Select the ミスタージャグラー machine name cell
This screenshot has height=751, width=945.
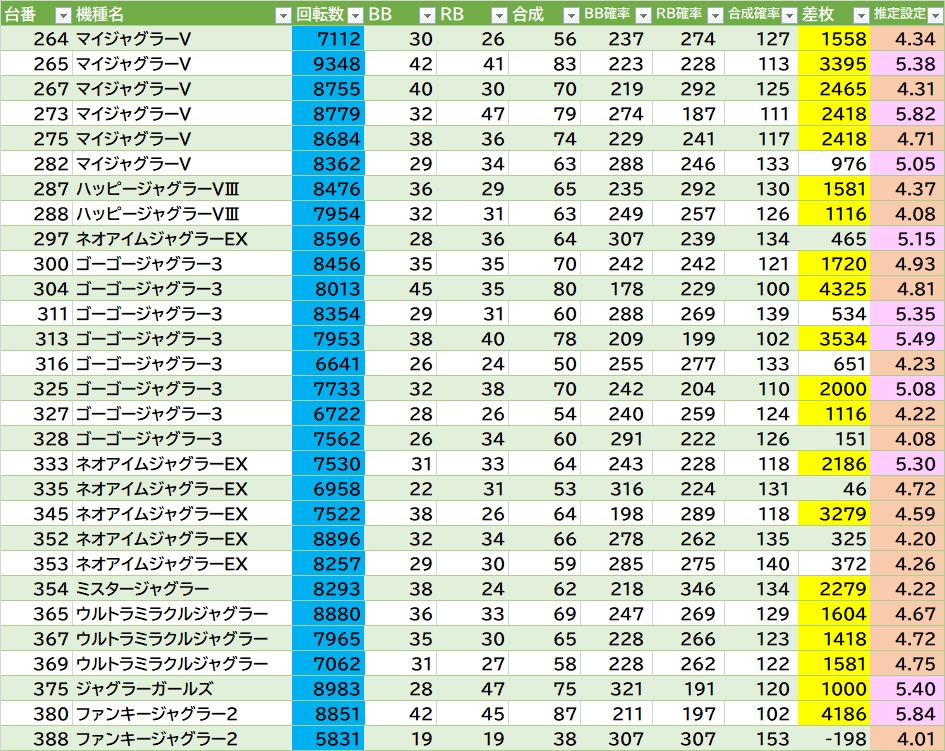[x=142, y=589]
